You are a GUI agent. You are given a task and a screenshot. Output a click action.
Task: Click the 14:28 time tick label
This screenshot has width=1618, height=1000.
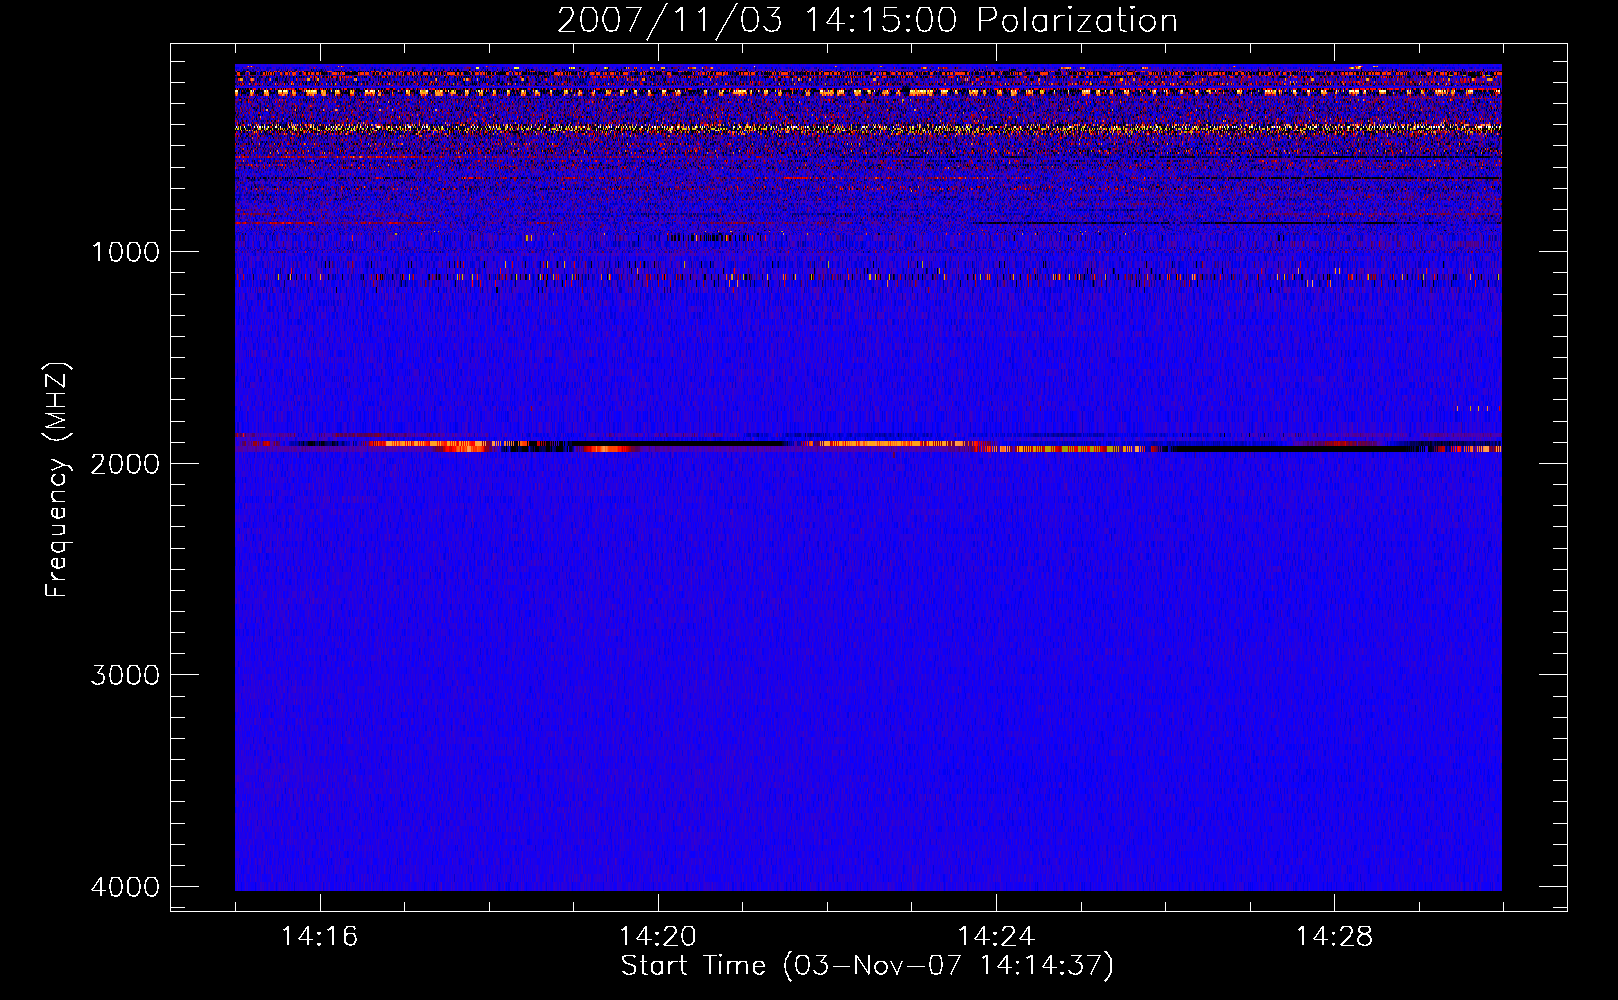point(1334,936)
